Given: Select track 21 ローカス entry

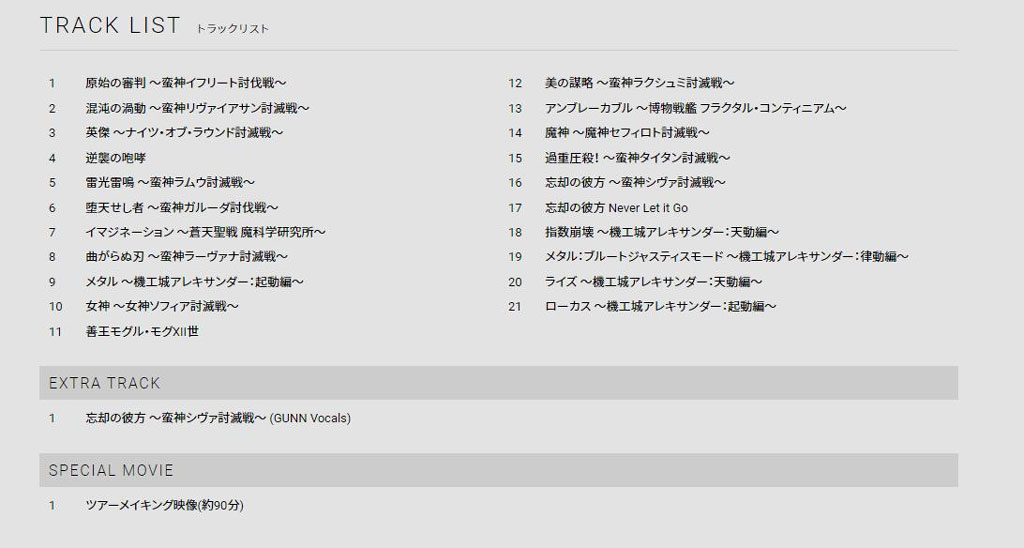Looking at the screenshot, I should point(661,306).
